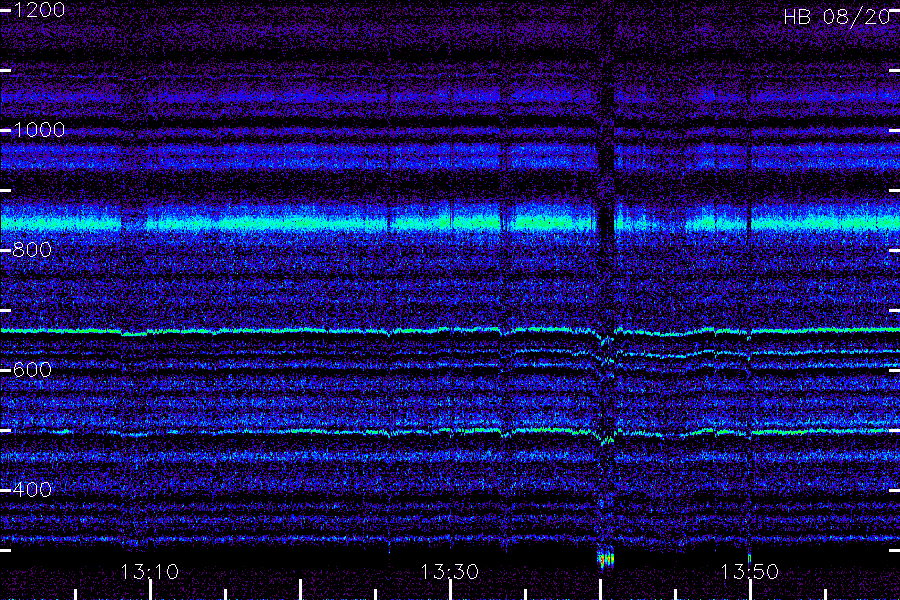Image resolution: width=900 pixels, height=600 pixels.
Task: Click the time tick mark below 13:30
Action: tap(451, 590)
